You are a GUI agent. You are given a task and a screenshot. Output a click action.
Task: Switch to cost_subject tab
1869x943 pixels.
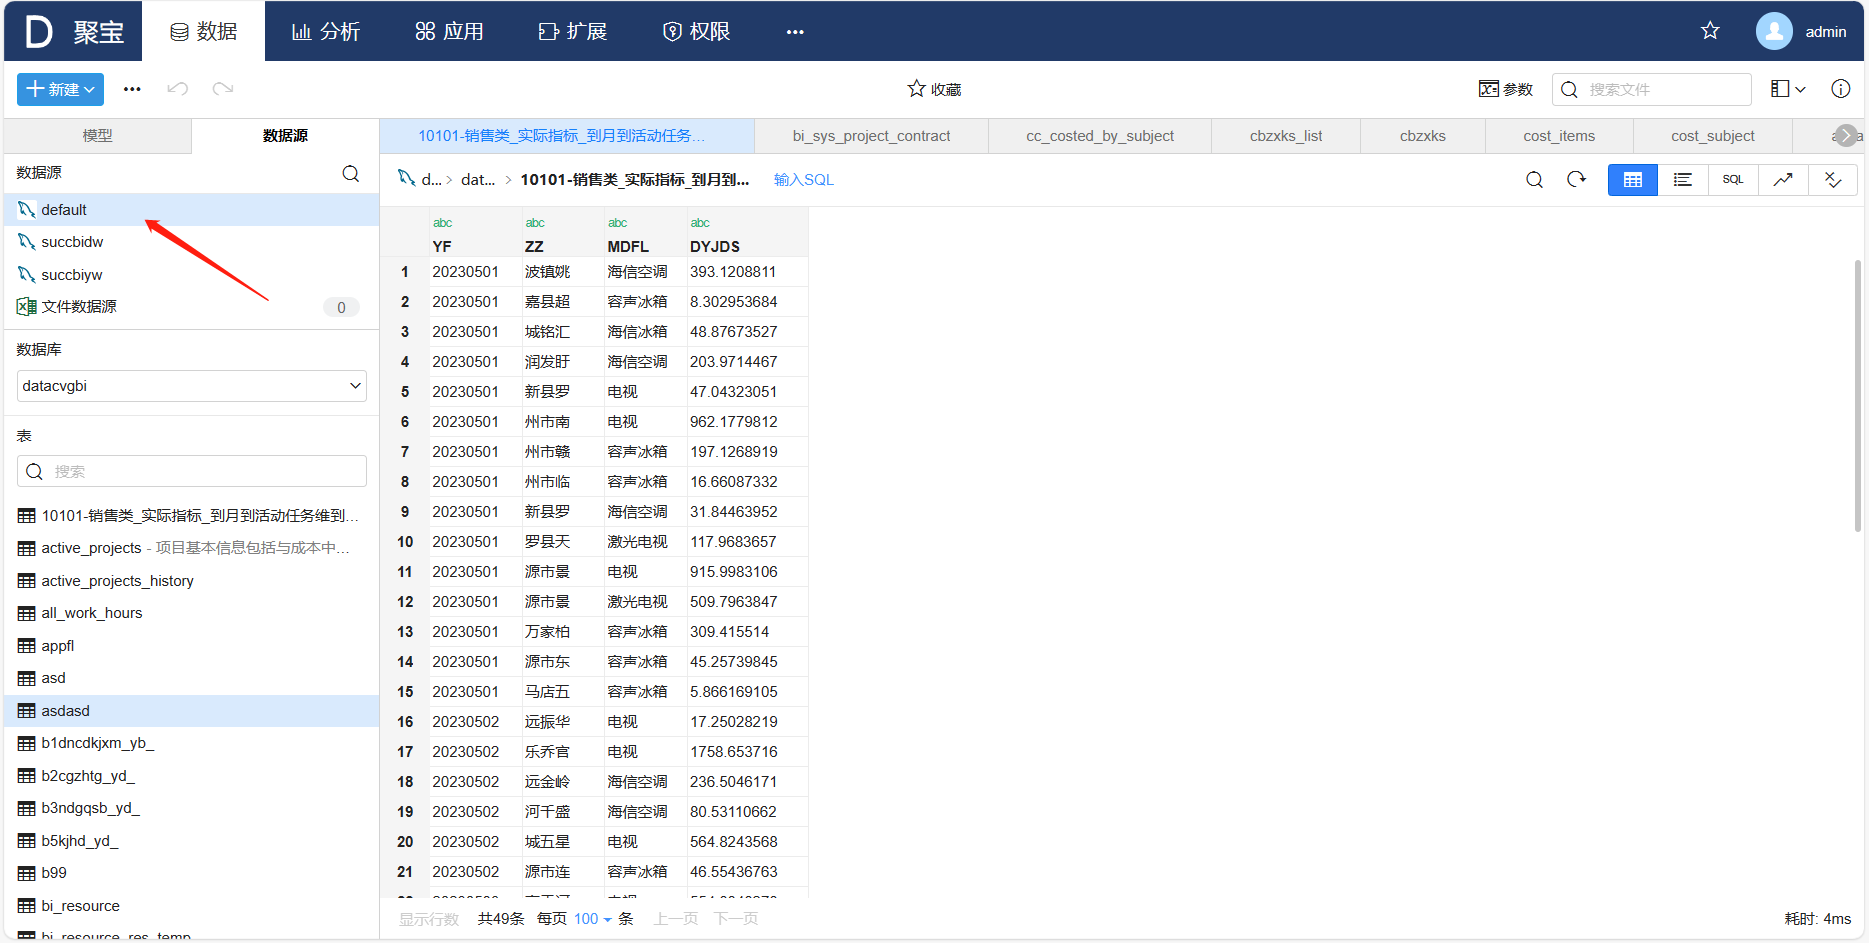pyautogui.click(x=1712, y=136)
